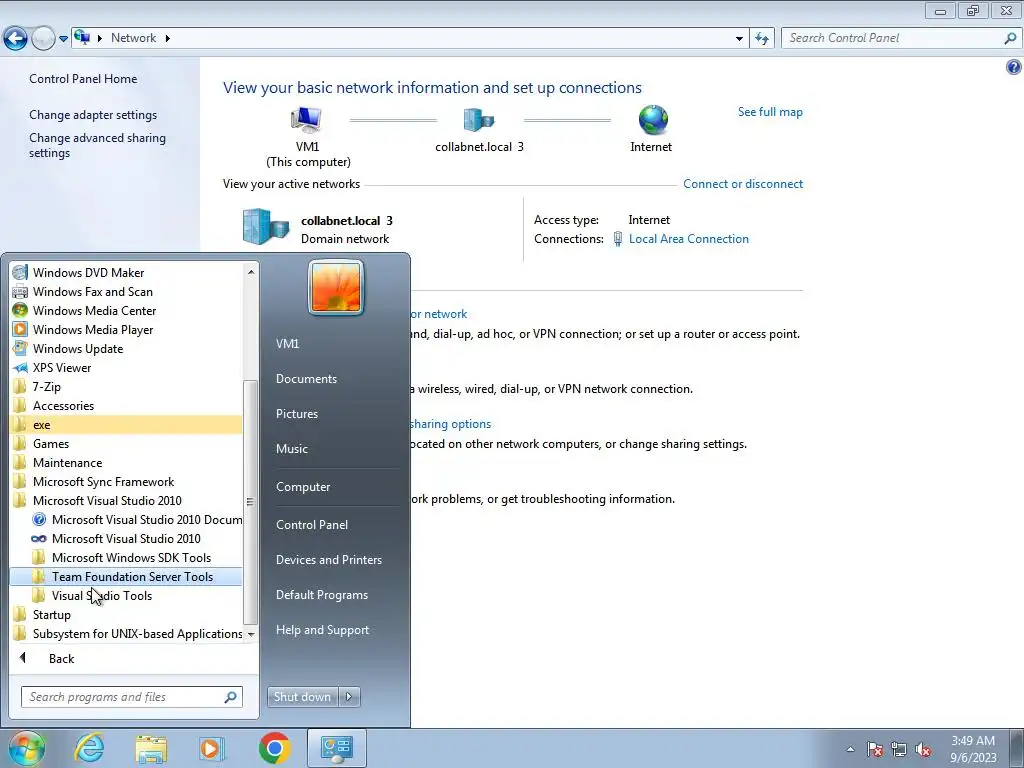Open Control Panel from Start menu
Image resolution: width=1024 pixels, height=768 pixels.
[312, 524]
